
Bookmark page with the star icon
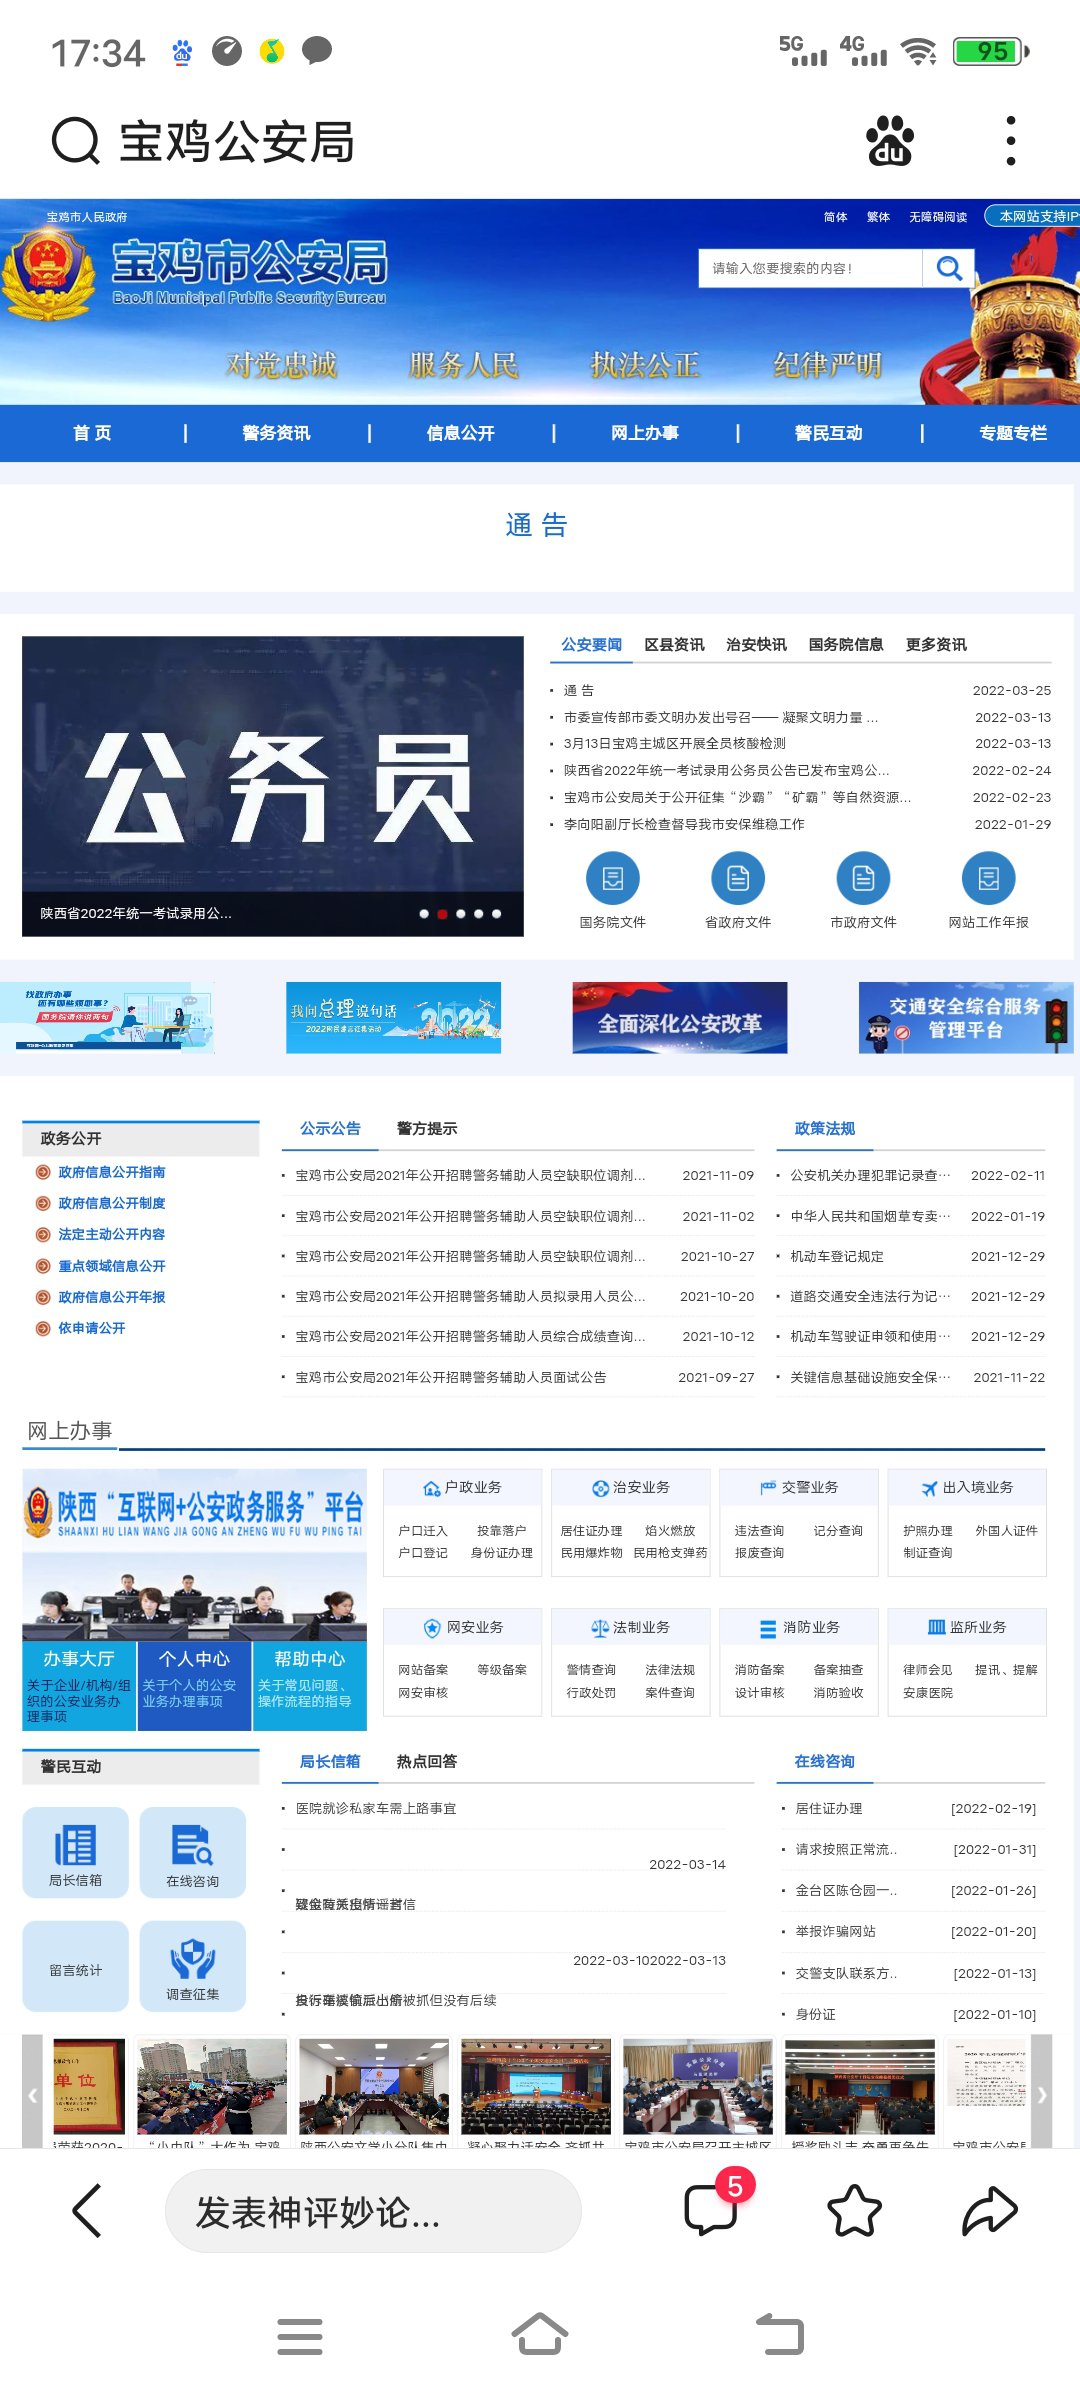click(855, 2210)
